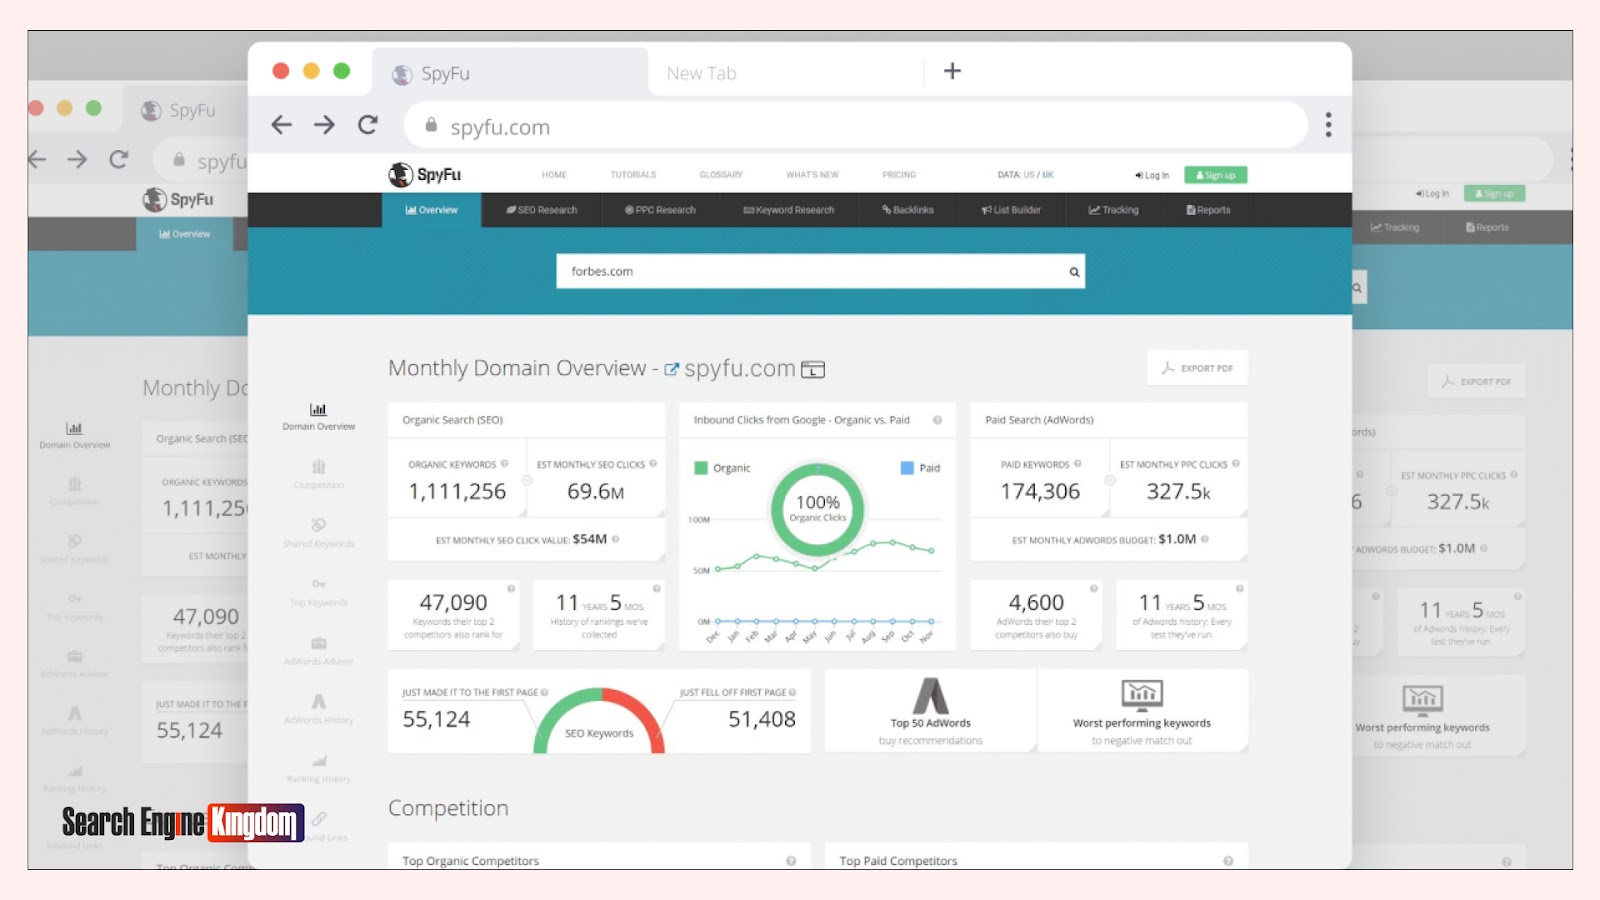Select the Overview tab in the front window
Viewport: 1600px width, 900px height.
coord(431,210)
